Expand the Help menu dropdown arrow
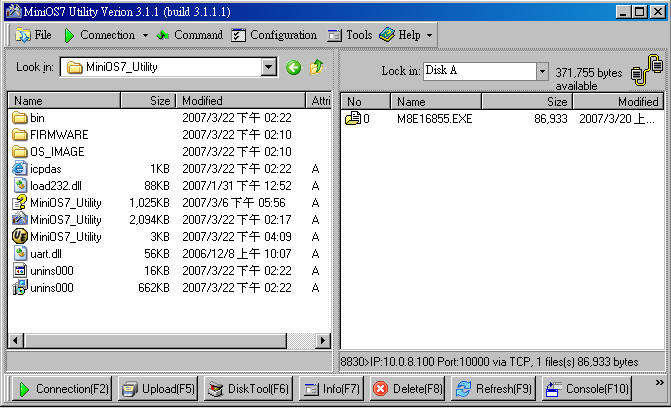 tap(429, 36)
